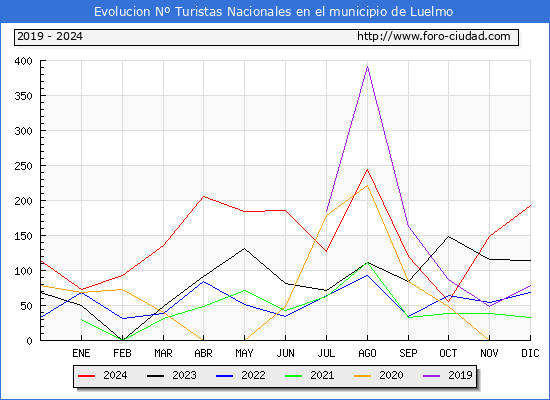Screen dimensions: 550x400
Task: Click the FEB month axis label
Action: [122, 353]
